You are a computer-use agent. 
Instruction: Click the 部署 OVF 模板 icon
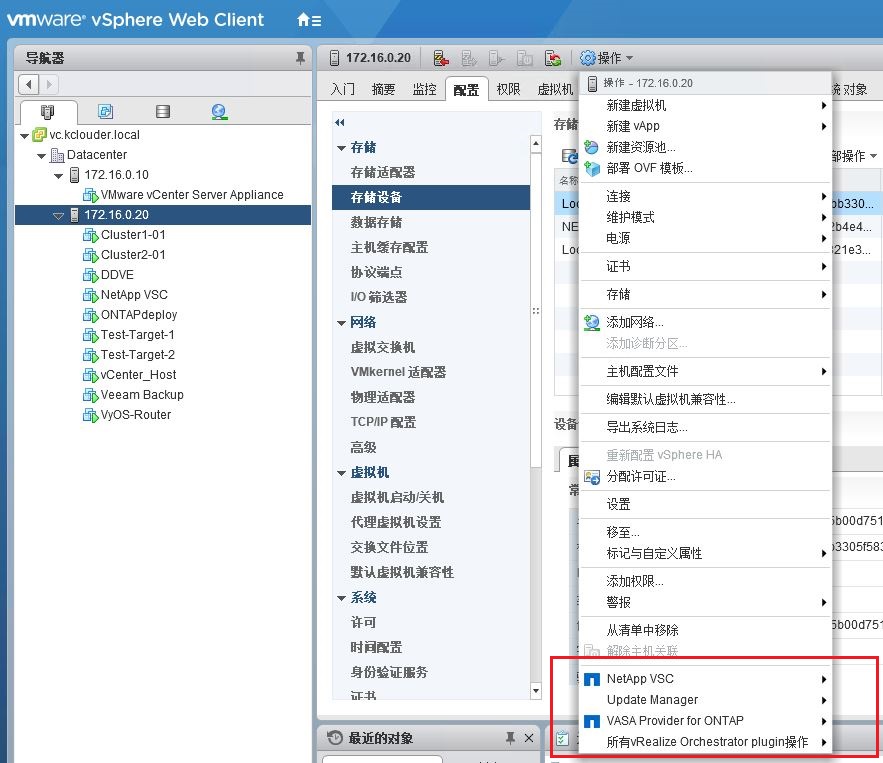pos(592,168)
